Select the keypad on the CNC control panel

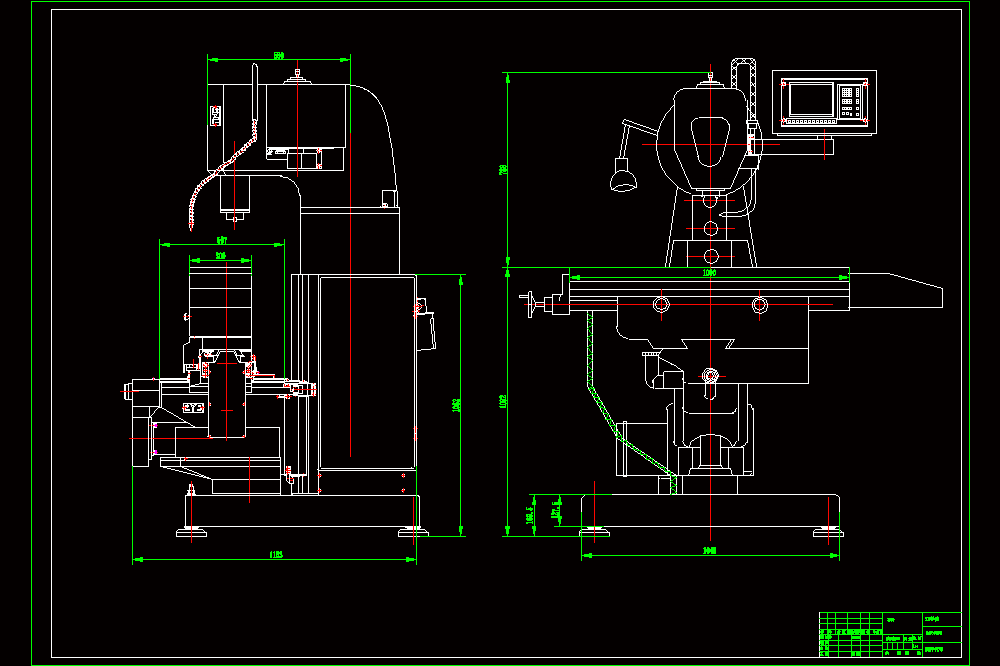851,102
